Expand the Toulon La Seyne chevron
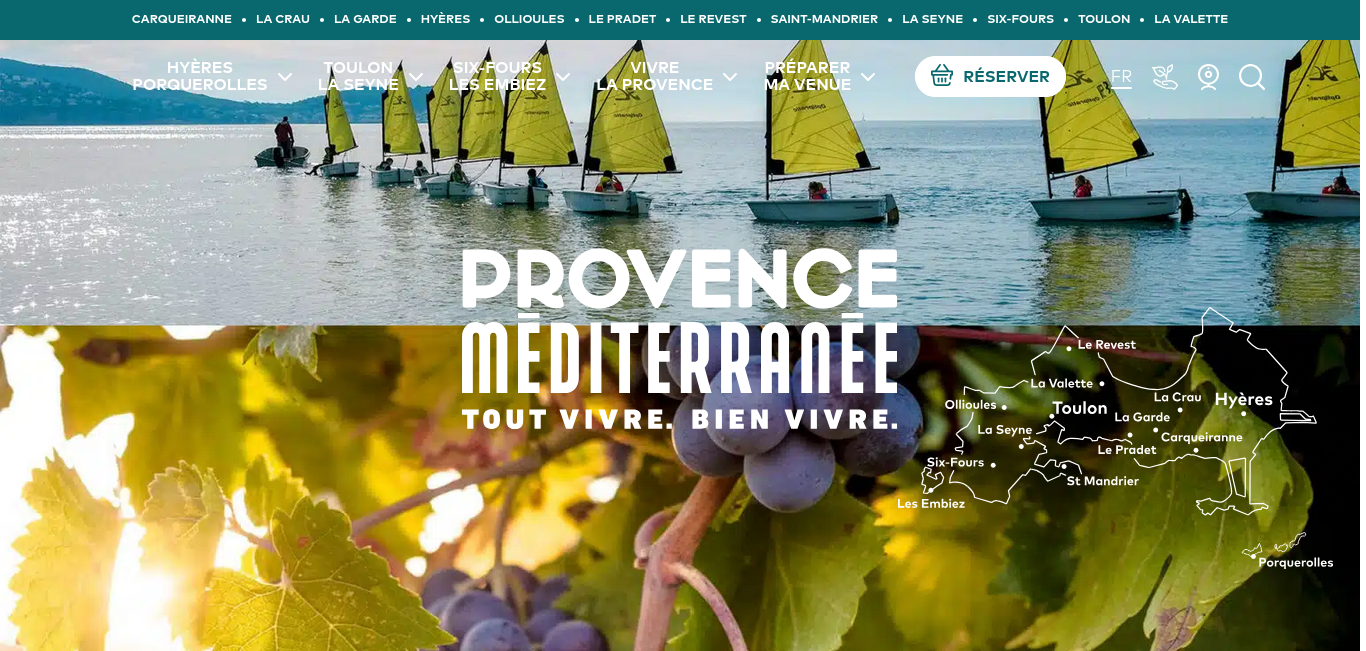Image resolution: width=1366 pixels, height=651 pixels. tap(416, 77)
